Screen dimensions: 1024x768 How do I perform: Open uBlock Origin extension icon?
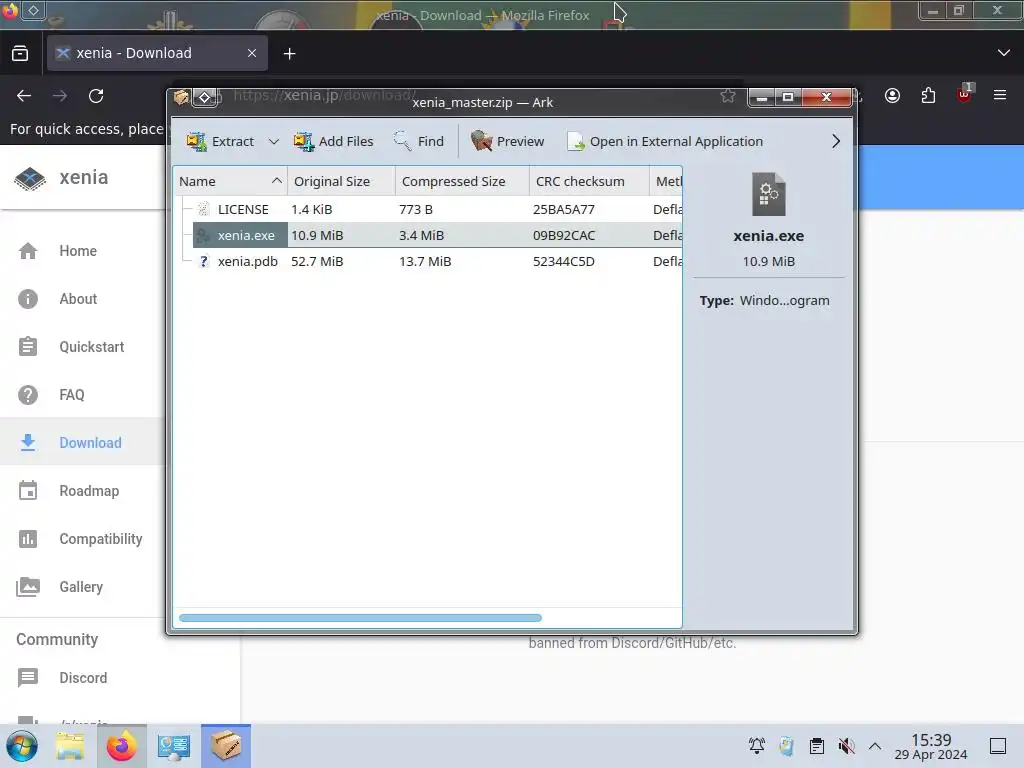pos(965,95)
